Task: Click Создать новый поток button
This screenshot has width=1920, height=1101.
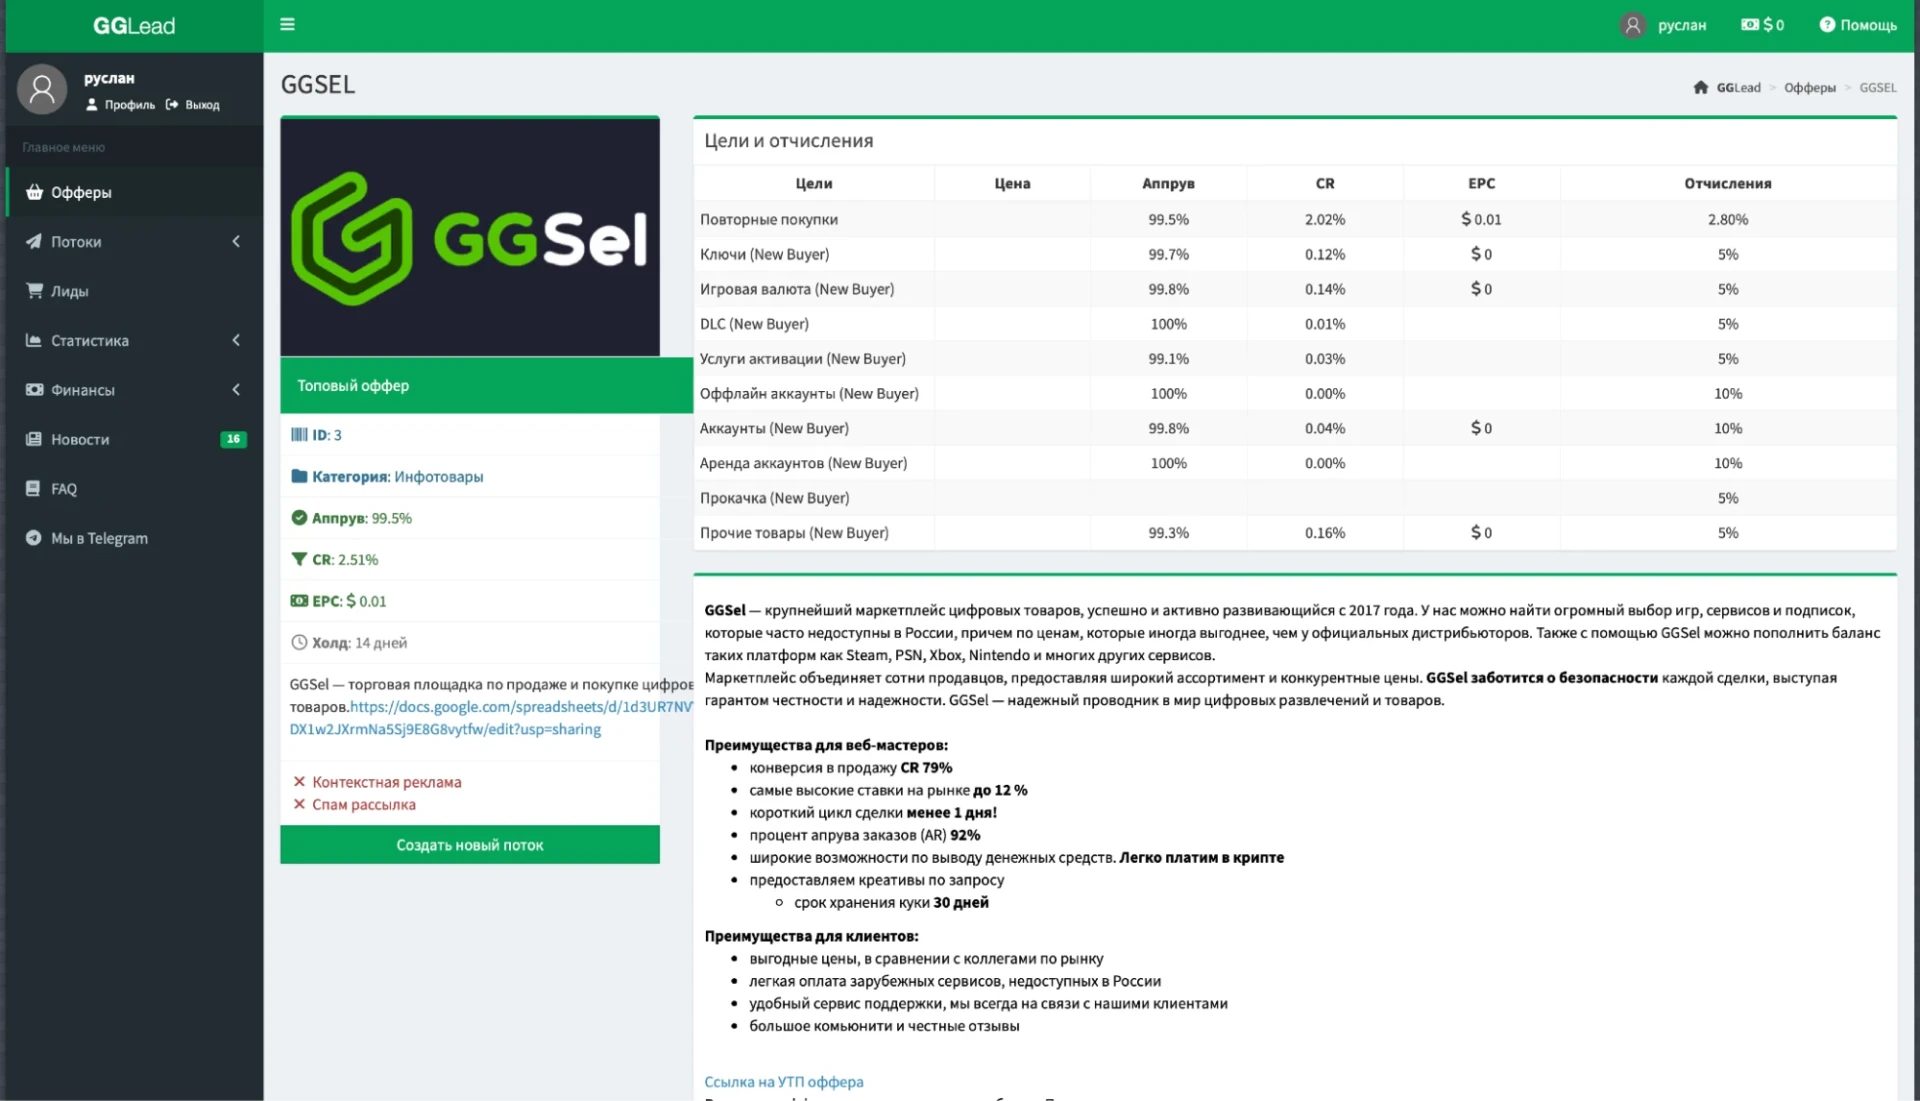Action: pos(470,845)
